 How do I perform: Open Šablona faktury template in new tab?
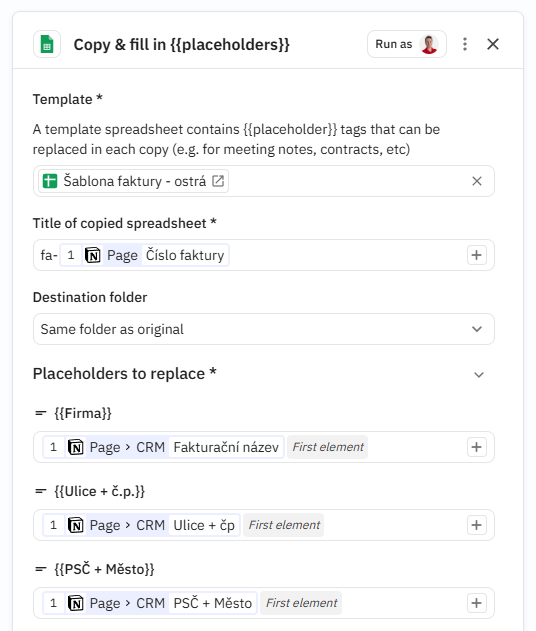click(x=218, y=181)
